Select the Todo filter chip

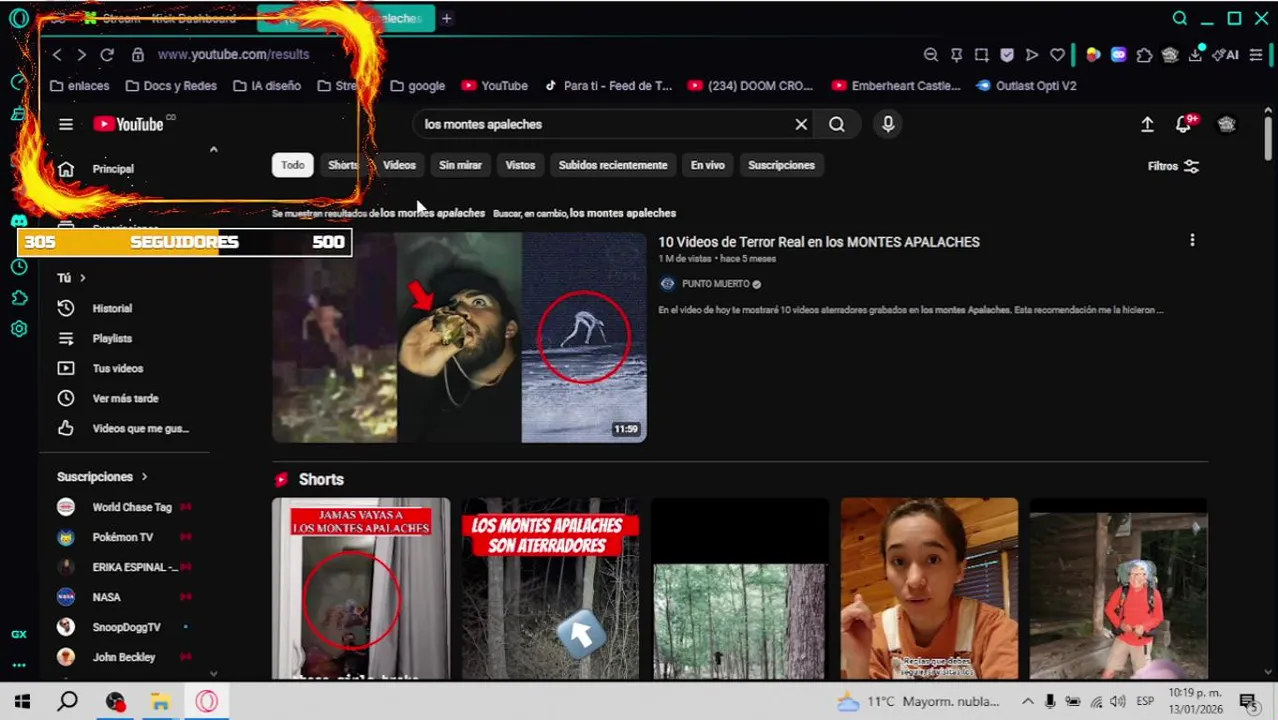[x=292, y=165]
